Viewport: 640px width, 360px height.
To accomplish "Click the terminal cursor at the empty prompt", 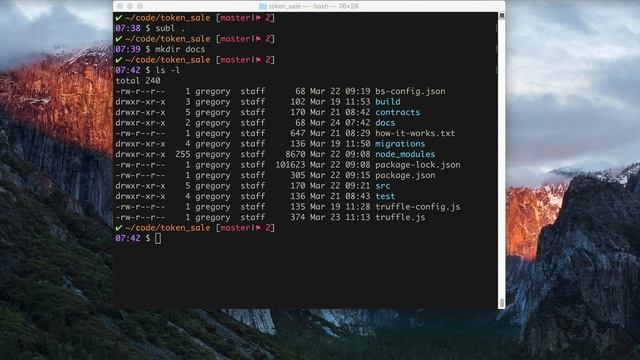I will [158, 238].
